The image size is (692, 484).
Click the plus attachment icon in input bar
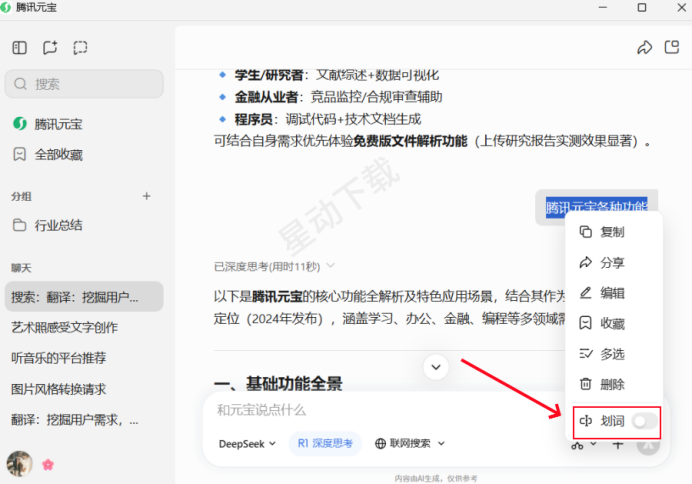pos(618,445)
